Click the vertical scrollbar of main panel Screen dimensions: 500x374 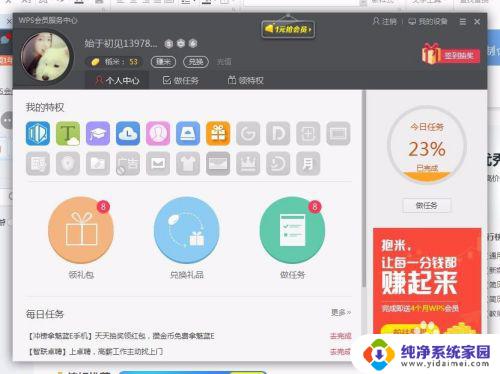click(x=364, y=188)
